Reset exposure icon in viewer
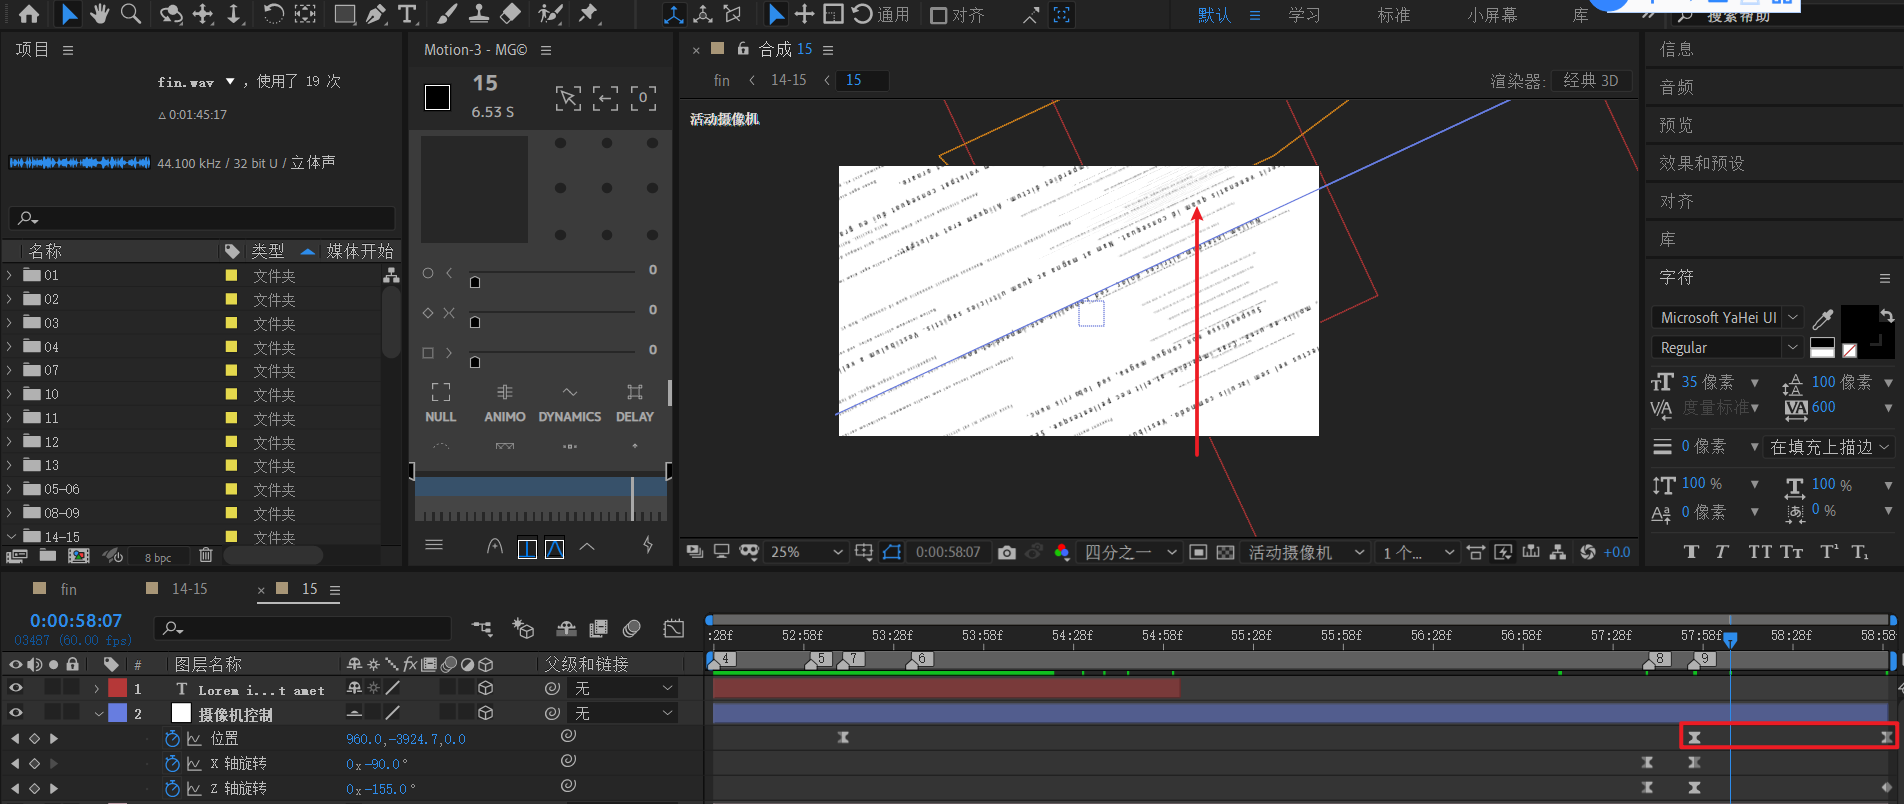This screenshot has height=804, width=1904. 1587,552
